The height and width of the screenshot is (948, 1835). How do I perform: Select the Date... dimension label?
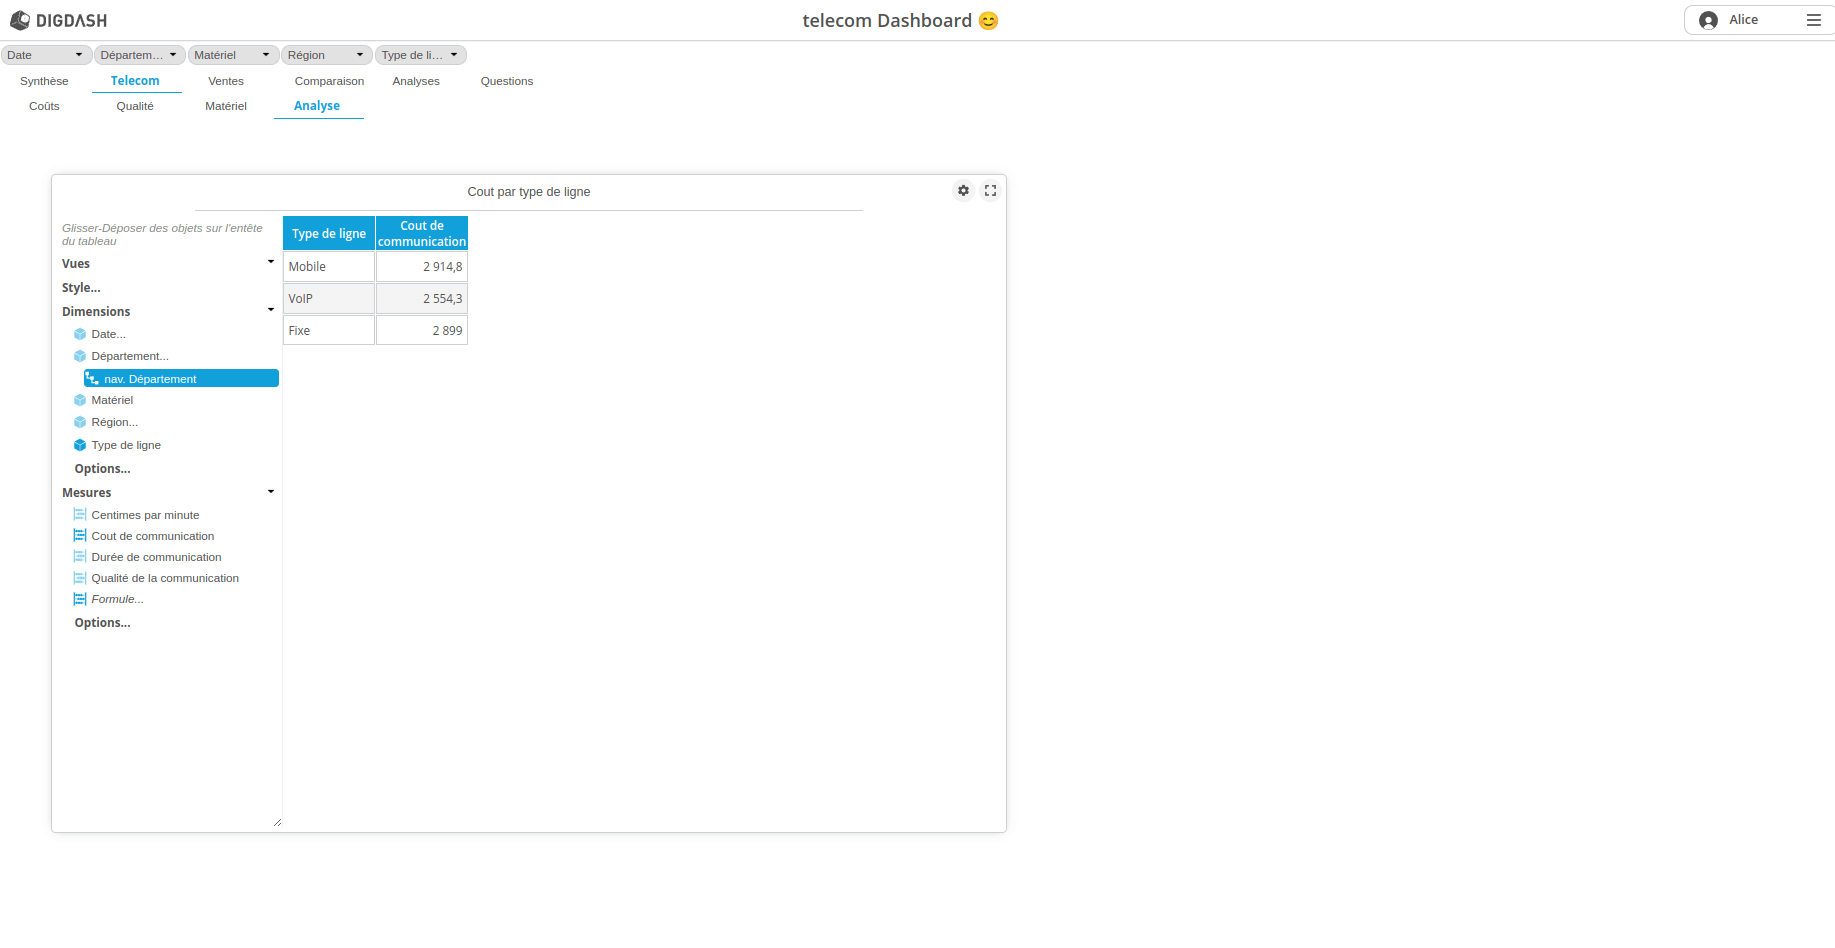pyautogui.click(x=109, y=334)
